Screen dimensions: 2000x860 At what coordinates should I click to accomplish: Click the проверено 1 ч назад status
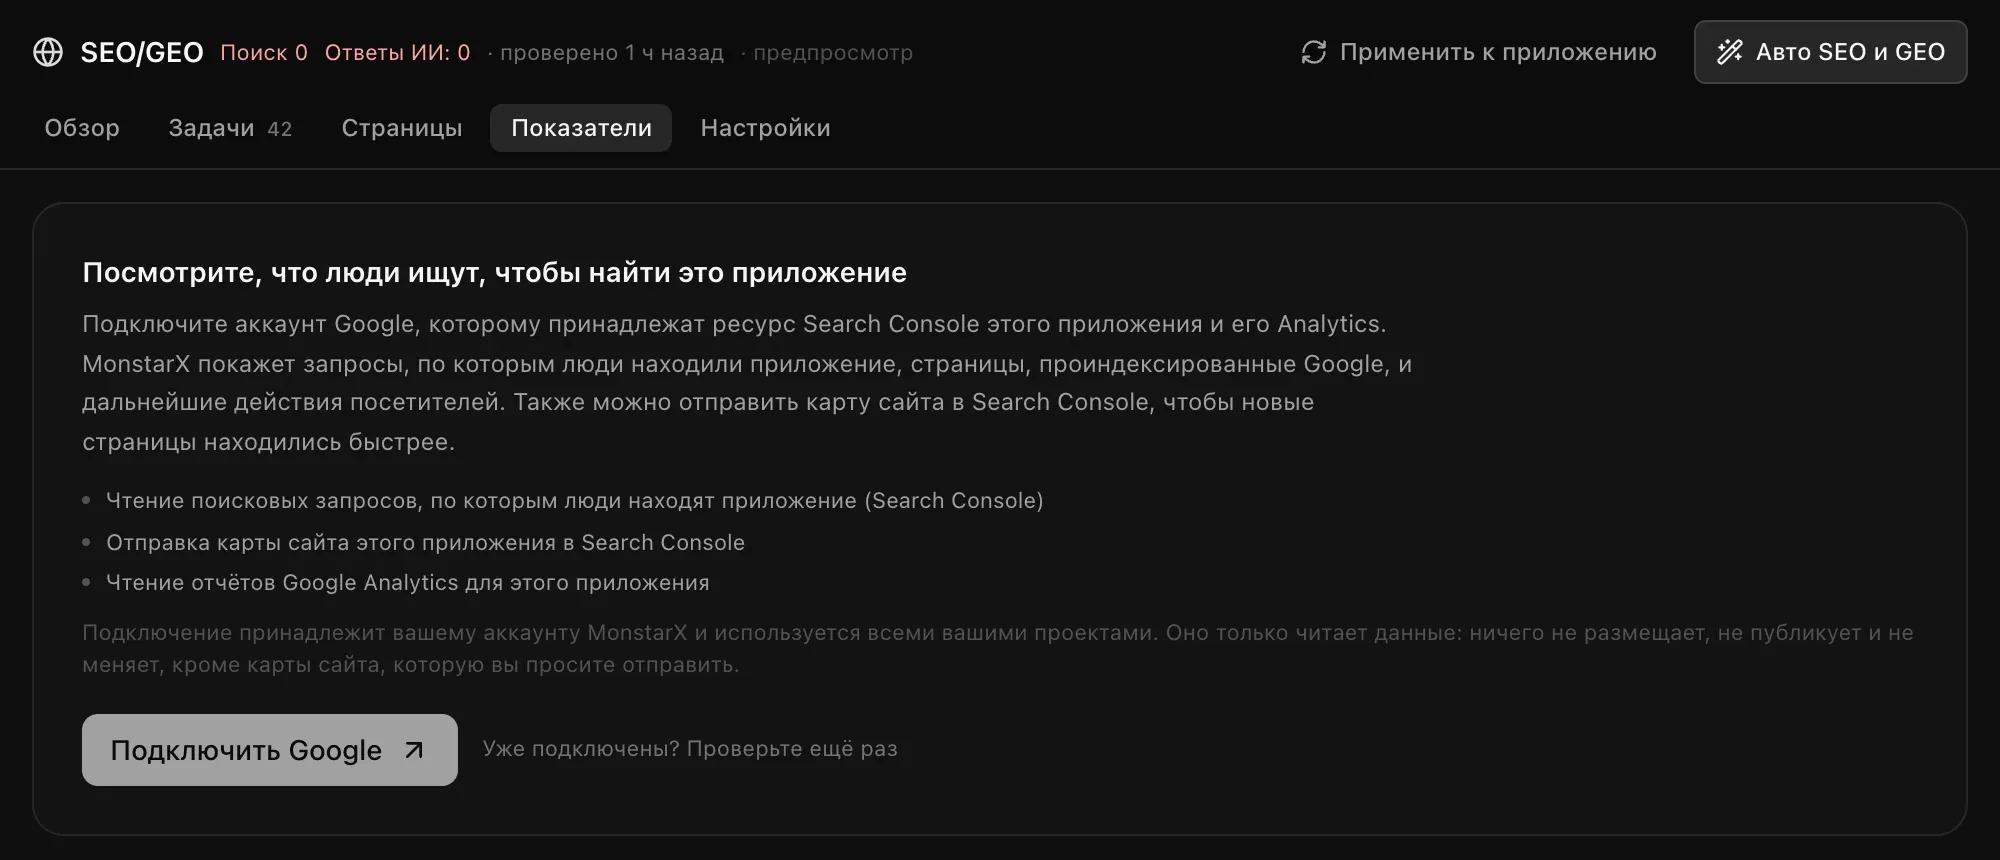611,53
